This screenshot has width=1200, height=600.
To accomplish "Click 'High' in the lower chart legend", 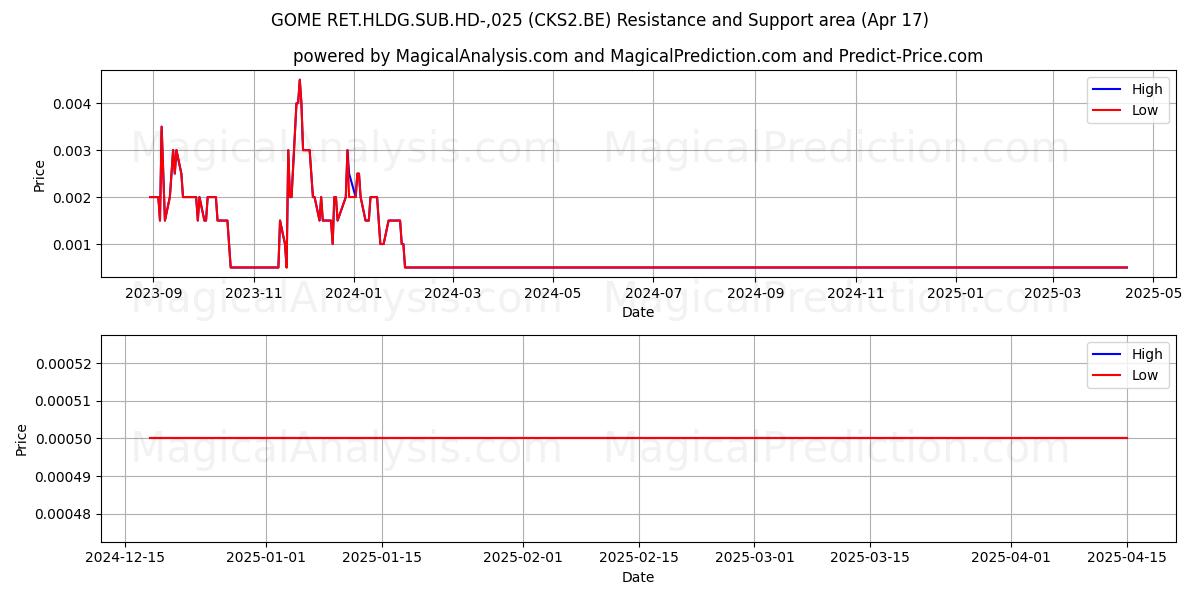I will pyautogui.click(x=1147, y=354).
